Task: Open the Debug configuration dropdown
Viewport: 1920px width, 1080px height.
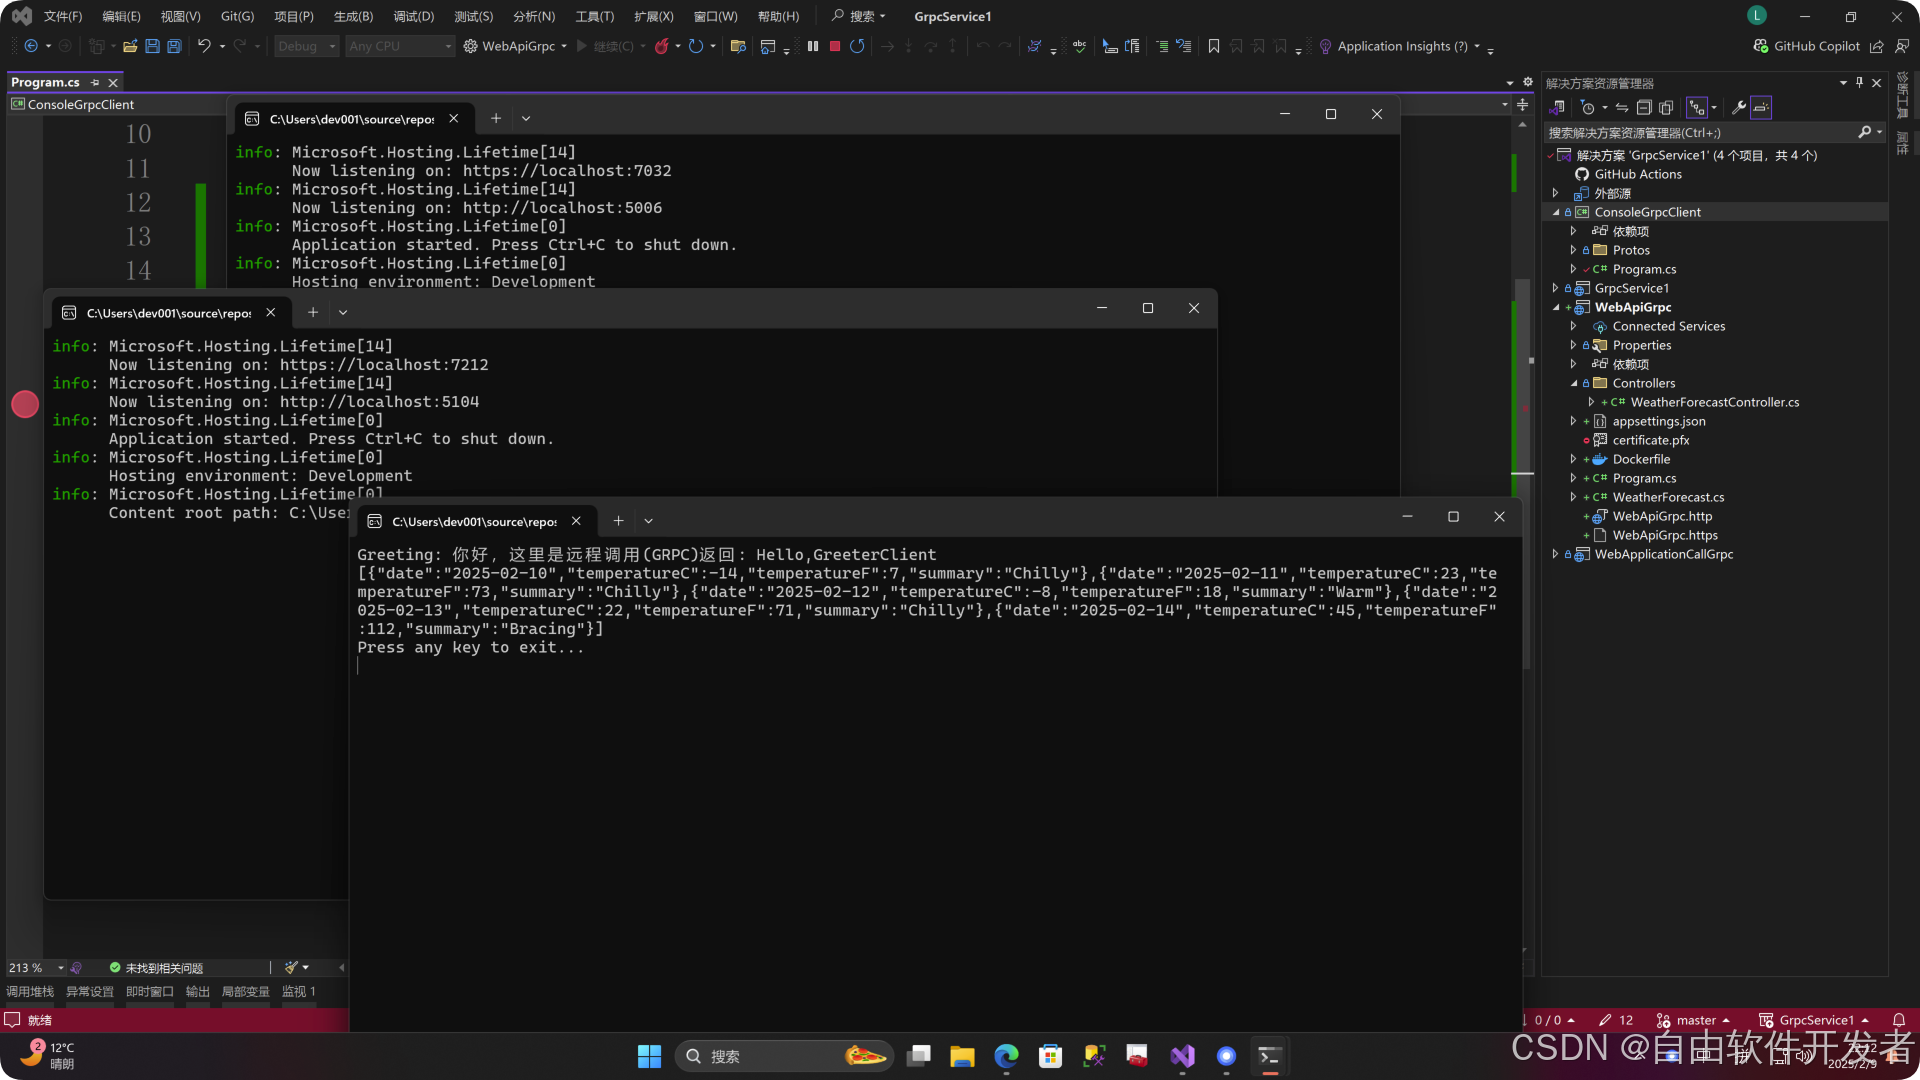Action: tap(307, 46)
